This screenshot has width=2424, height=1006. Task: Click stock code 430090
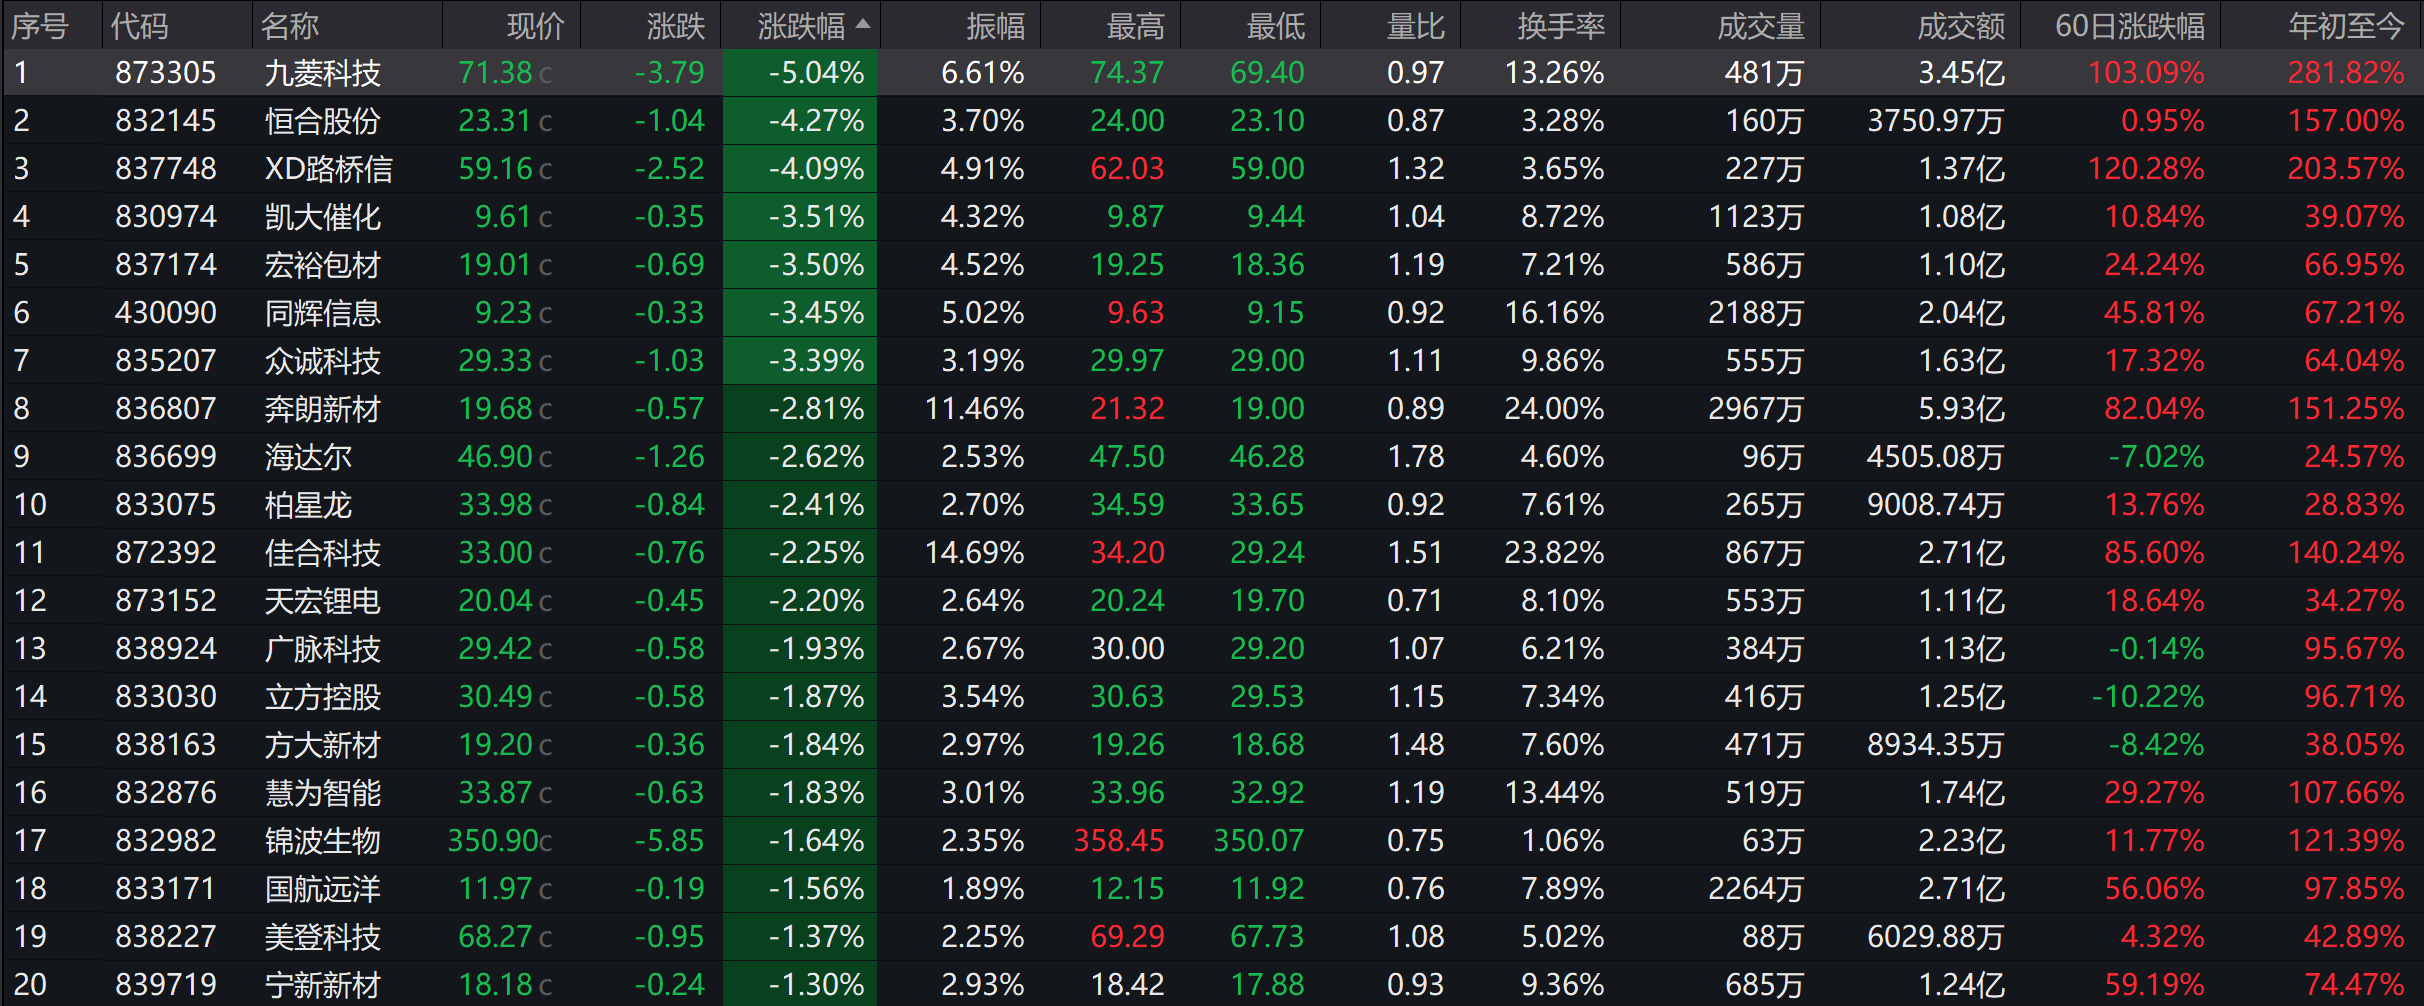tap(166, 313)
